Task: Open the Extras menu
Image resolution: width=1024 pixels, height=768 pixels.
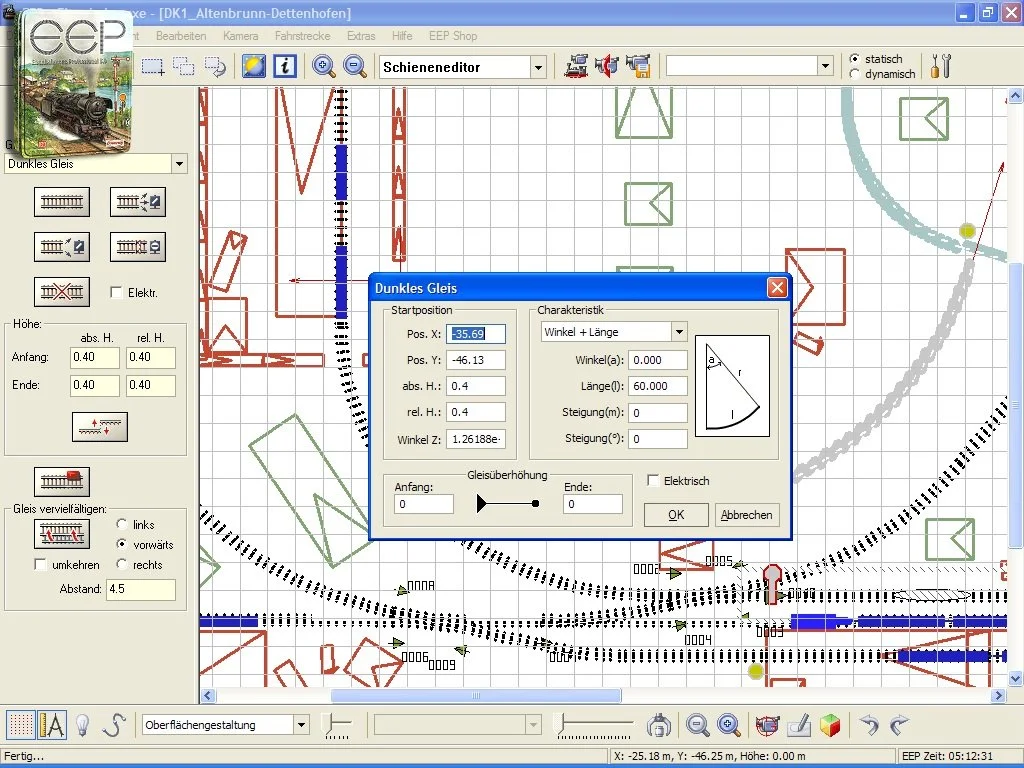Action: pyautogui.click(x=361, y=36)
